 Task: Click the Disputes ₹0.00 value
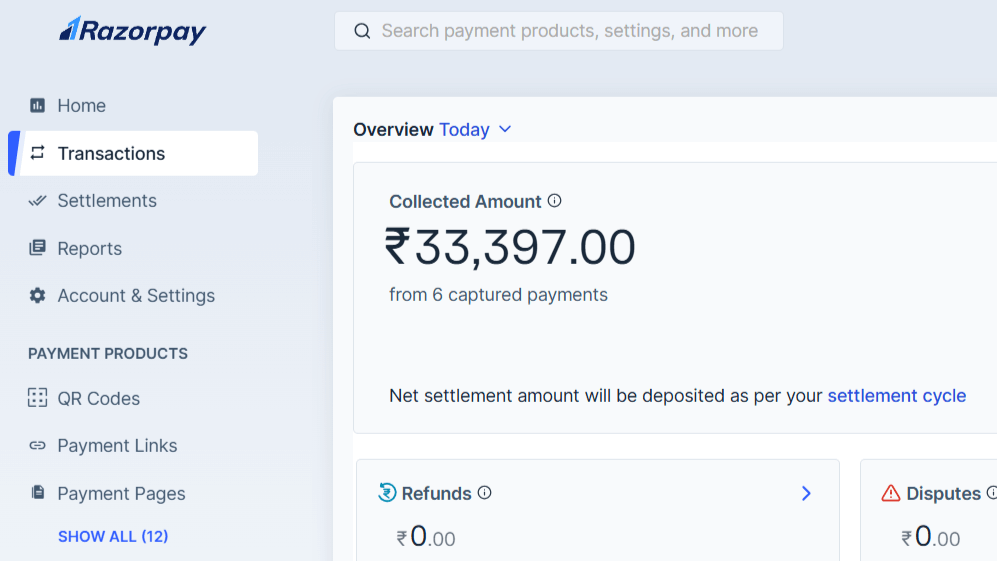[x=931, y=537]
